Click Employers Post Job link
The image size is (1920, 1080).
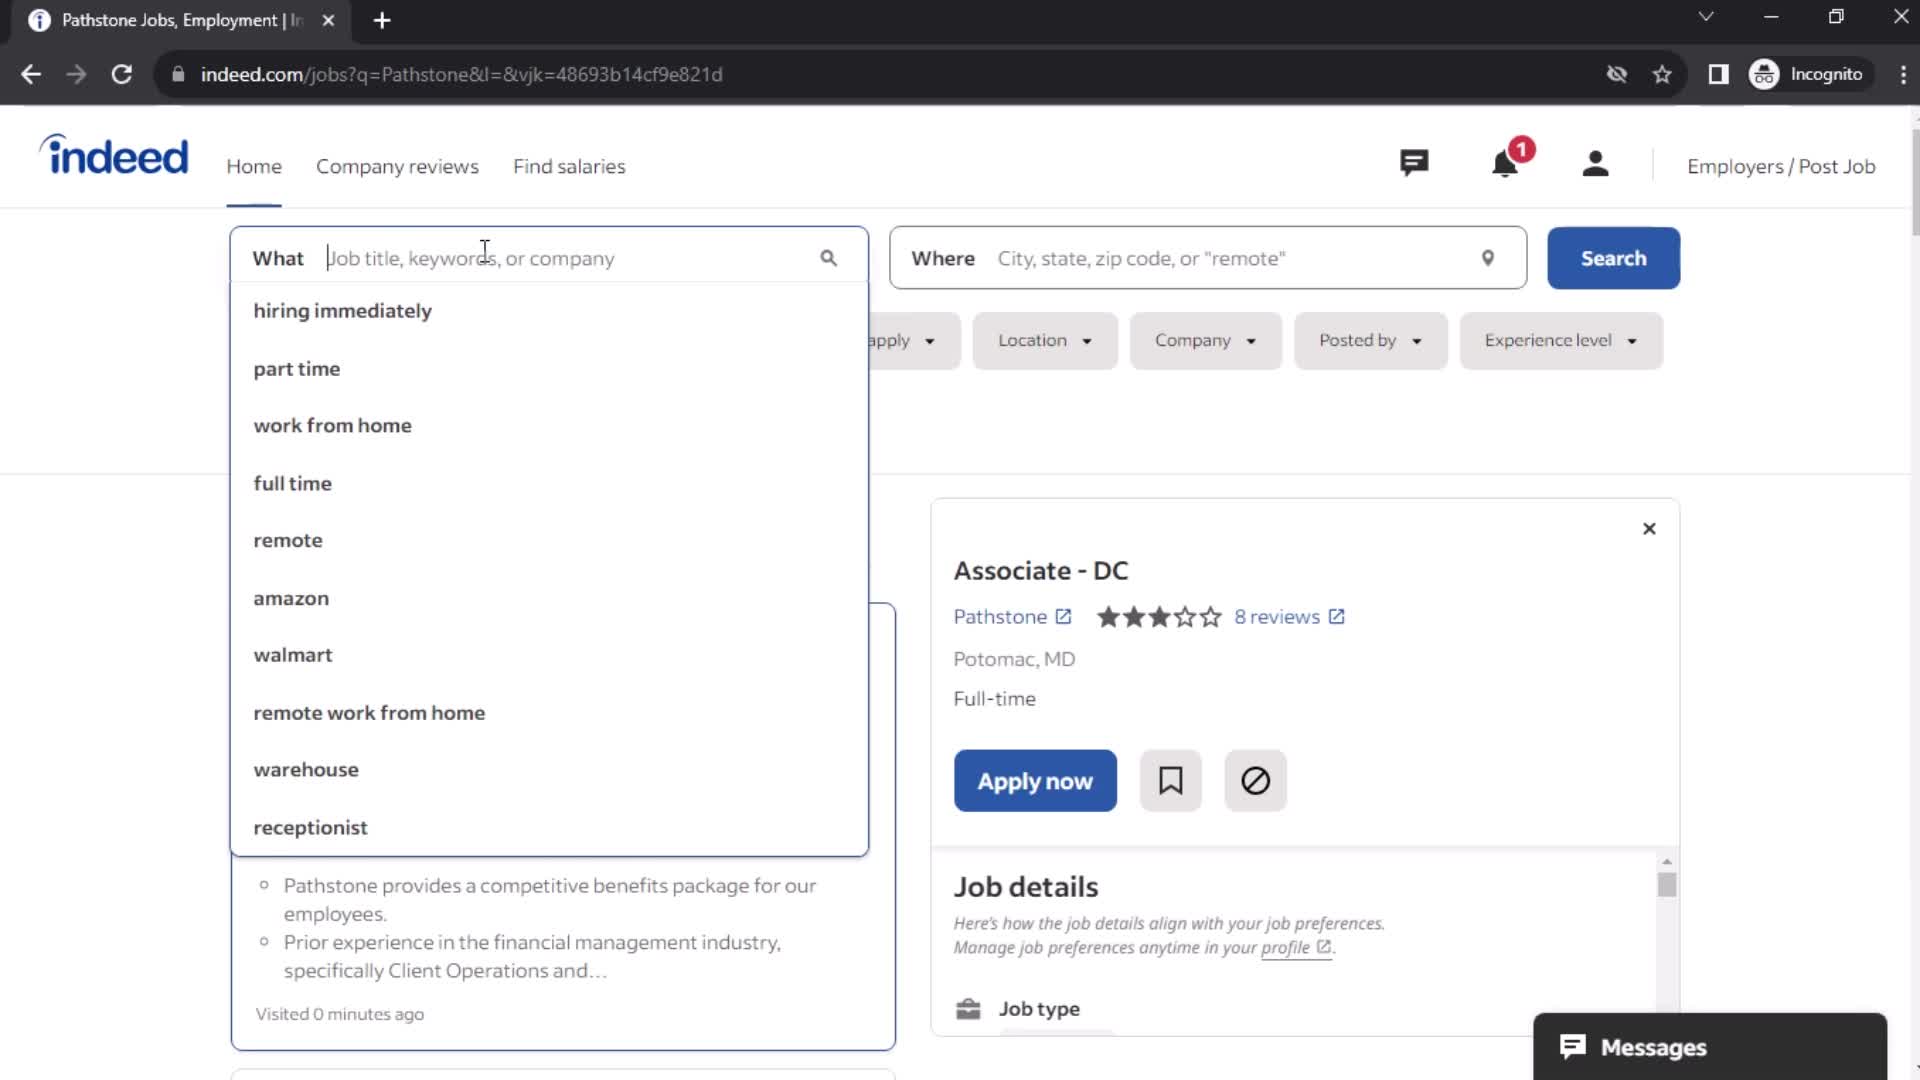coord(1782,165)
